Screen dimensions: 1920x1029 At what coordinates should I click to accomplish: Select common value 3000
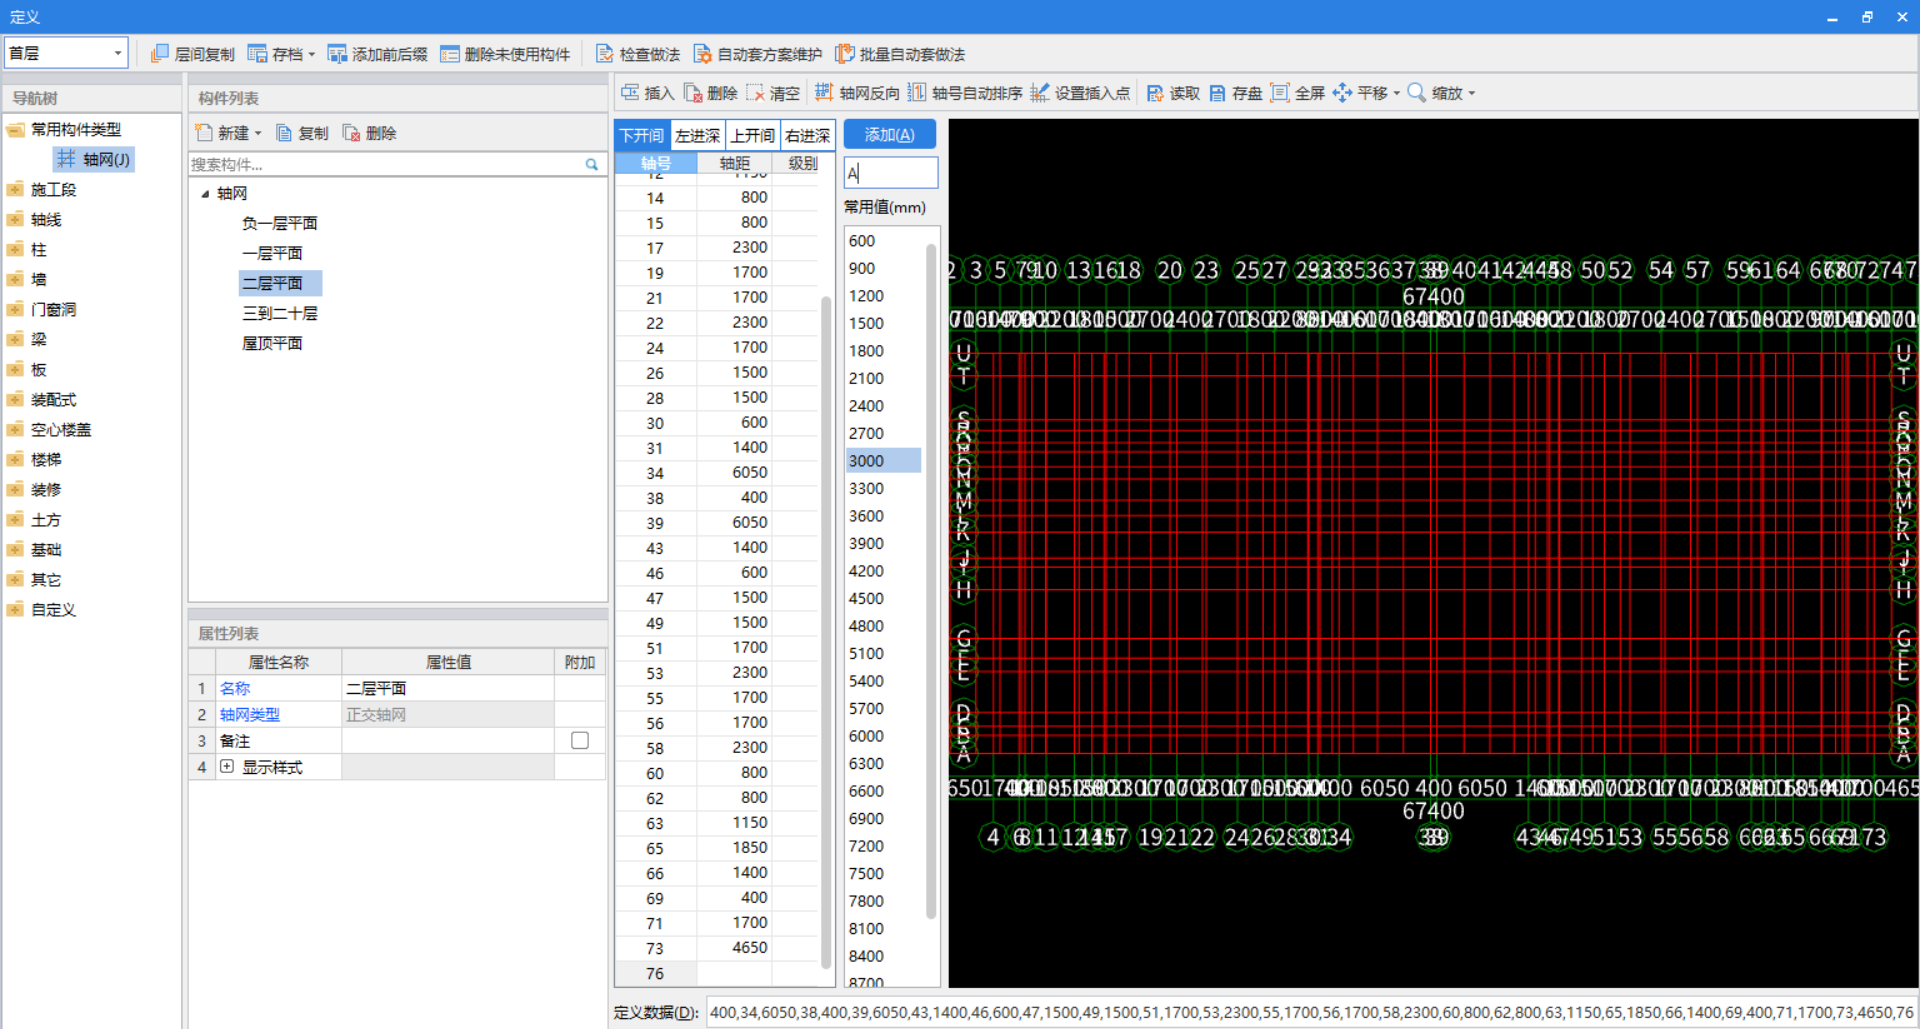pos(883,460)
